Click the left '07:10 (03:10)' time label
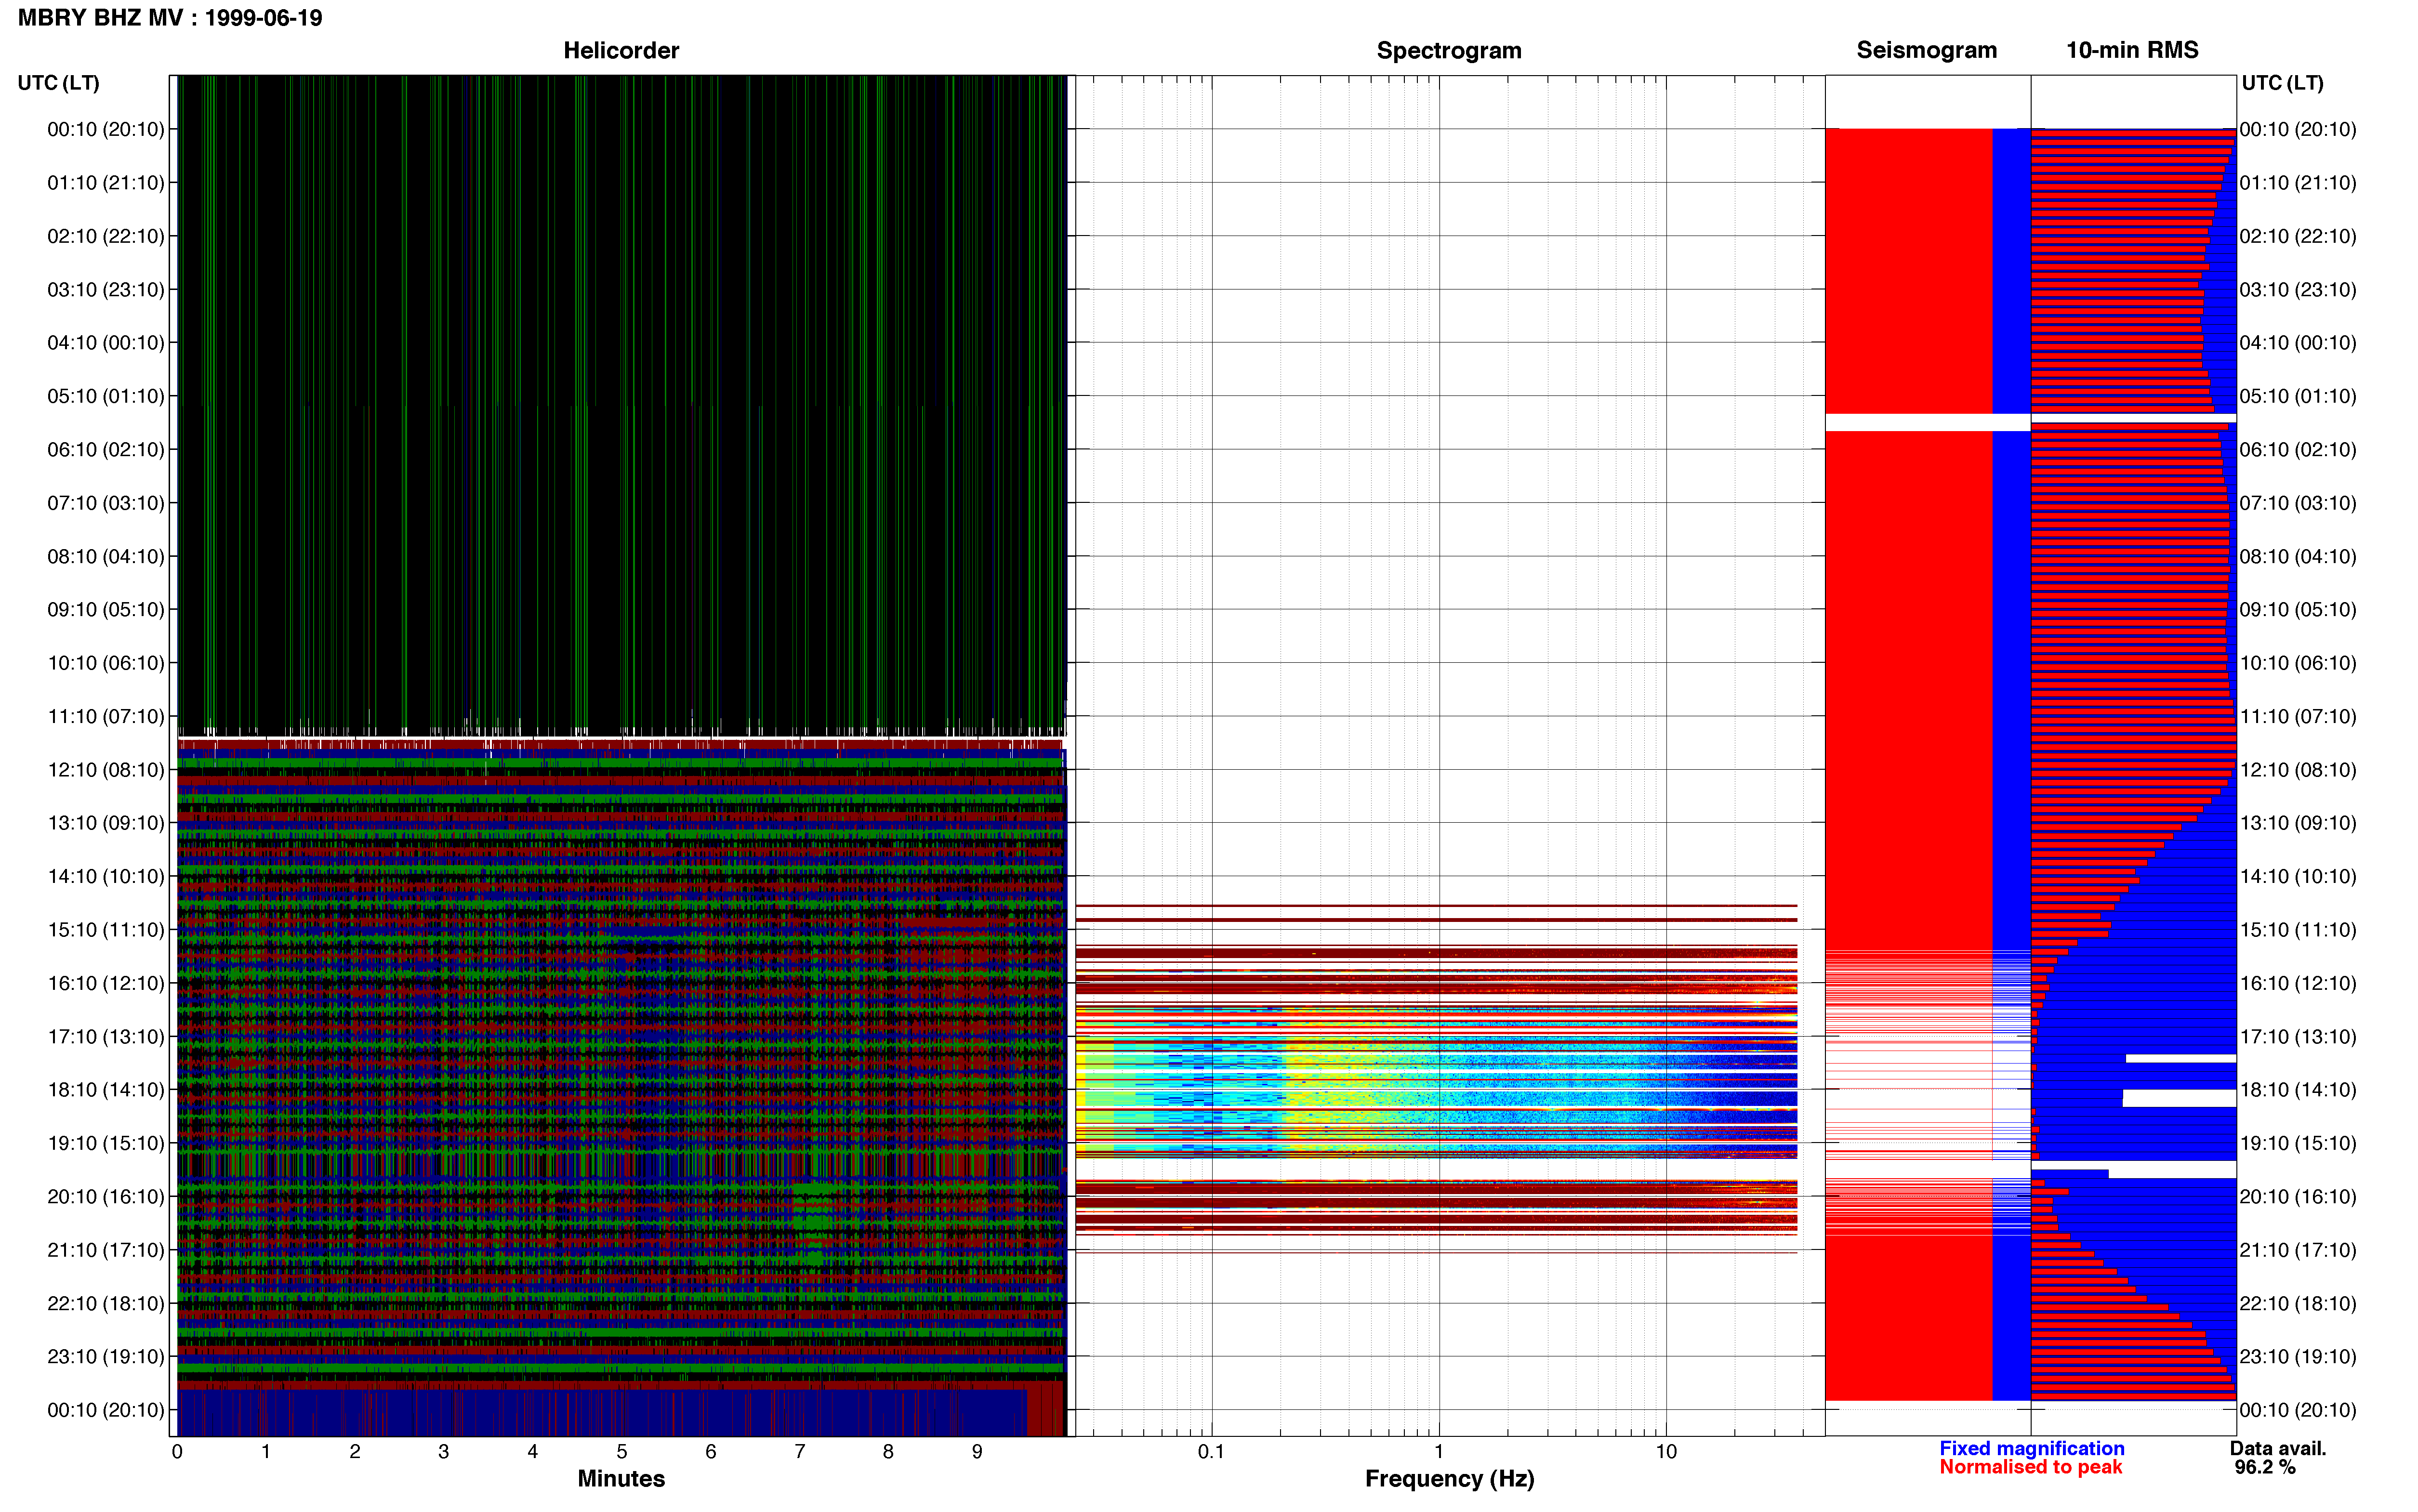The width and height of the screenshot is (2418, 1512). point(106,503)
